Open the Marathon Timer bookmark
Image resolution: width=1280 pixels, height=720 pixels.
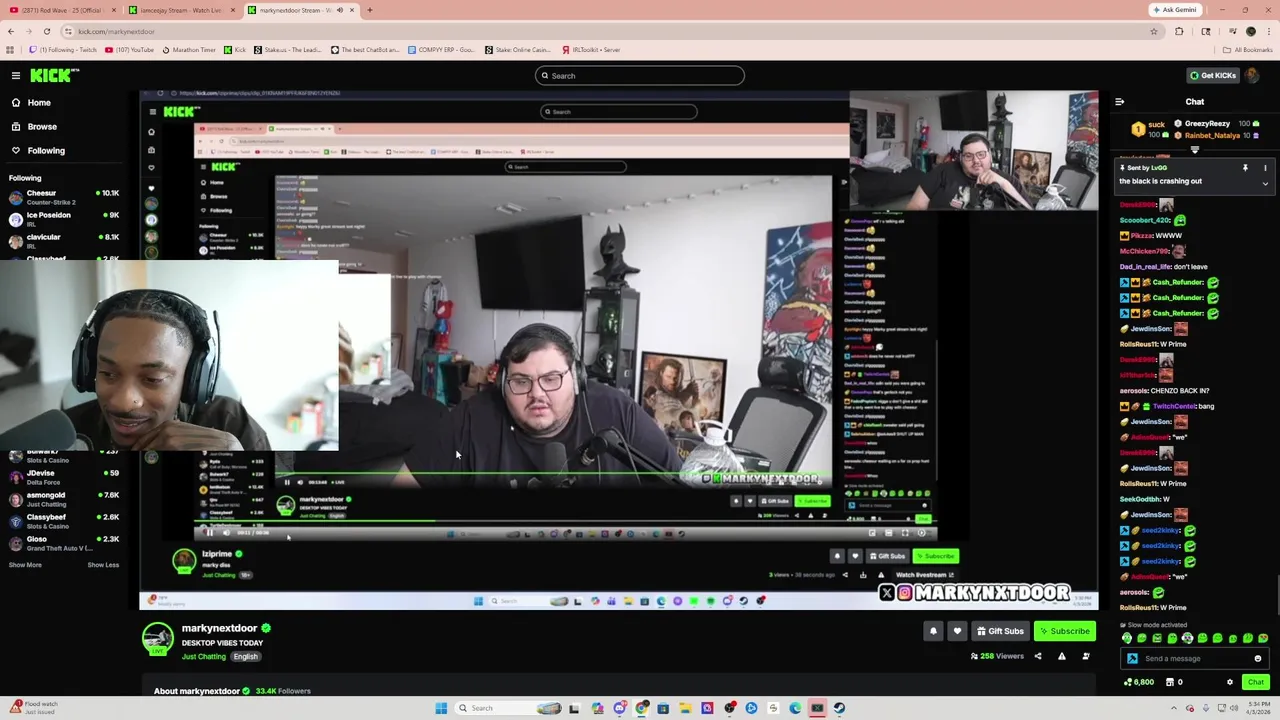point(189,49)
